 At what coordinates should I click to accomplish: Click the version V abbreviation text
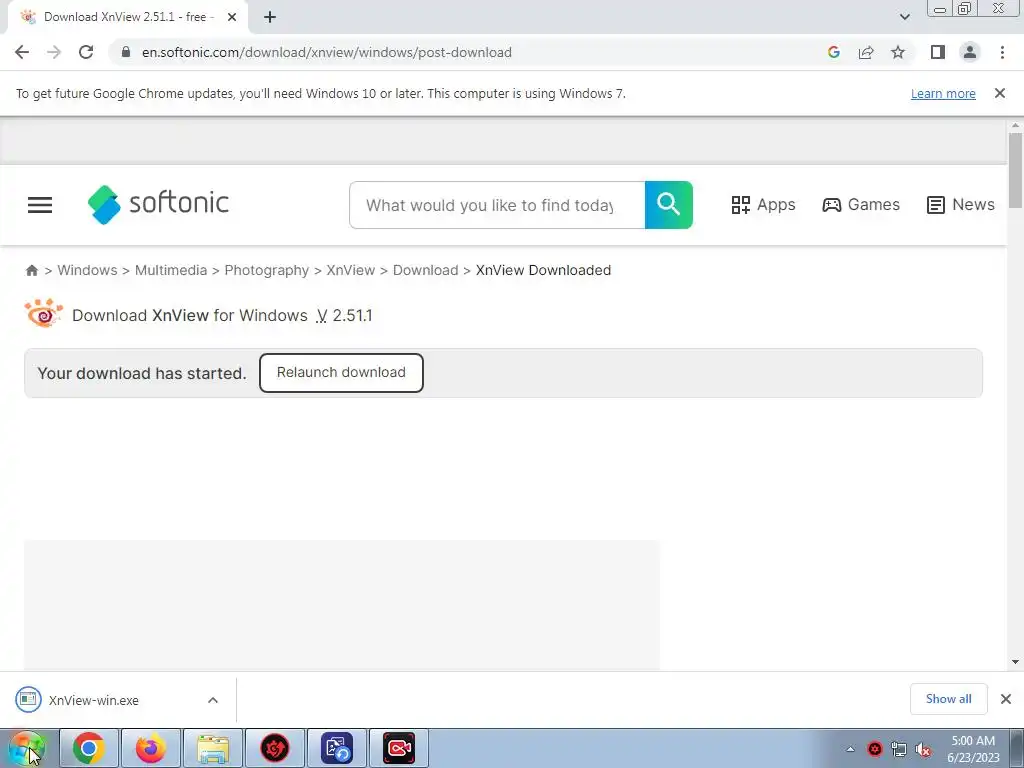tap(321, 315)
